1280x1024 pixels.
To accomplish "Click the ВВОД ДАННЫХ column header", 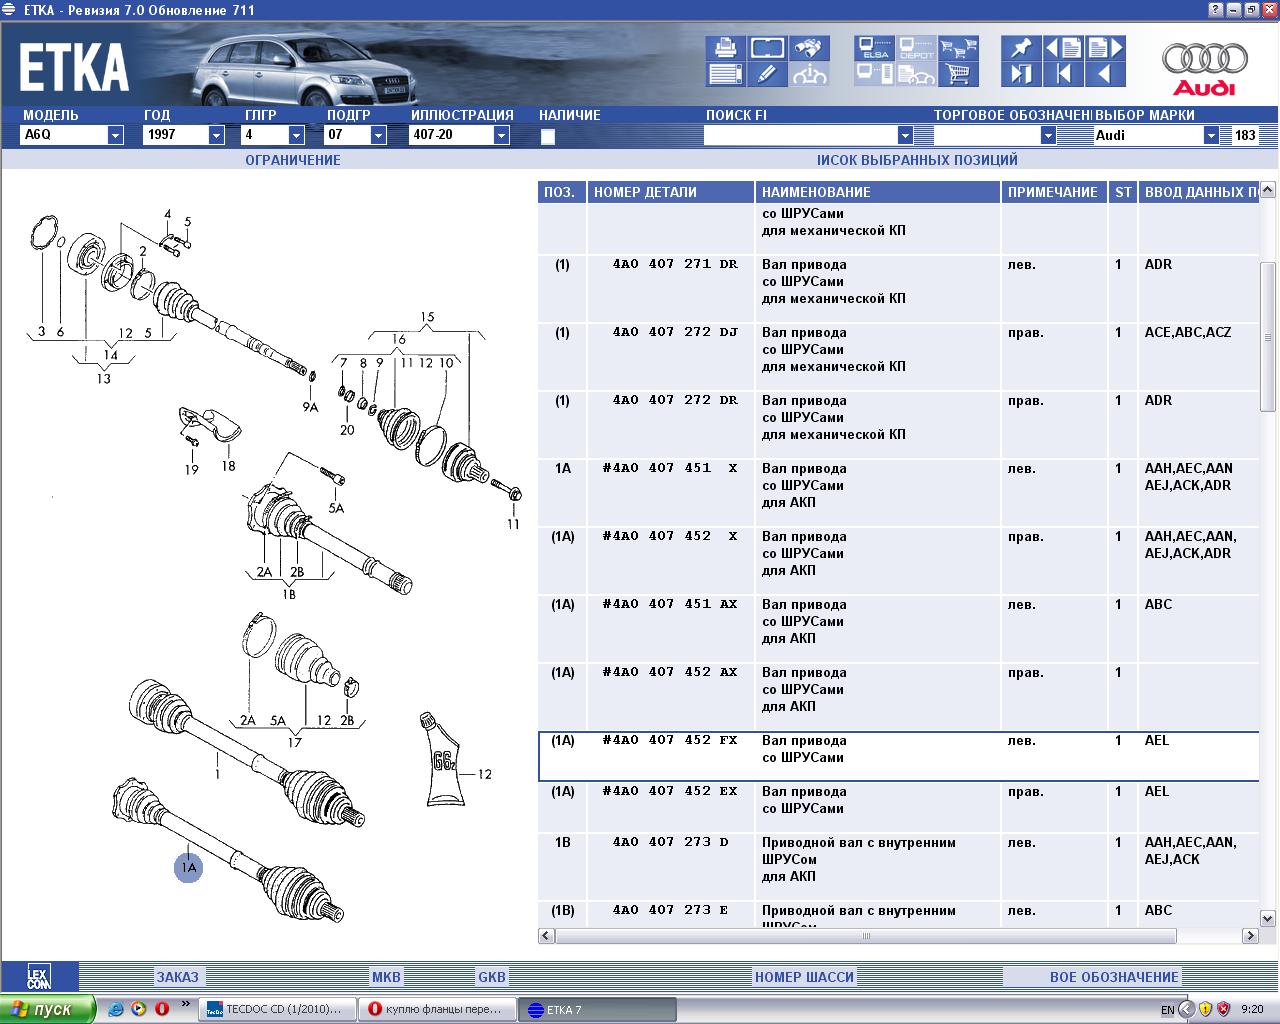I will (1199, 192).
